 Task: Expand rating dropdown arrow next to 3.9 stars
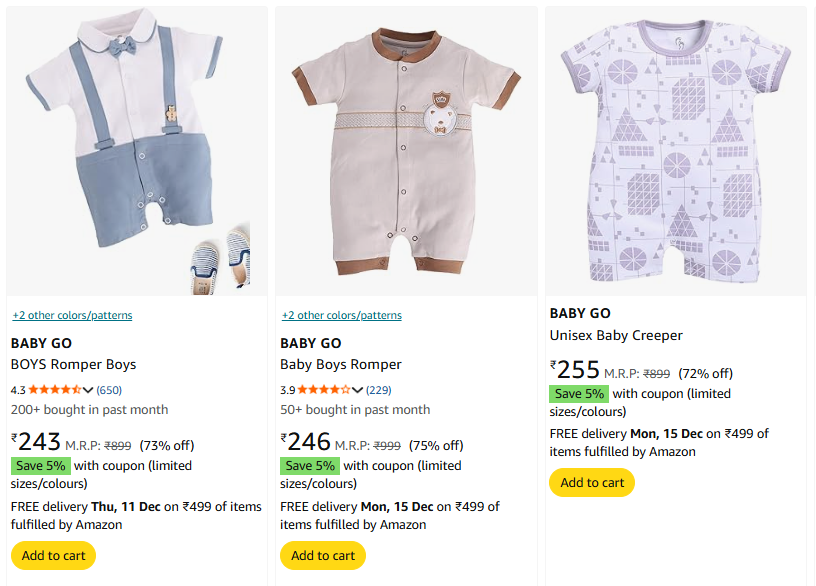[357, 390]
